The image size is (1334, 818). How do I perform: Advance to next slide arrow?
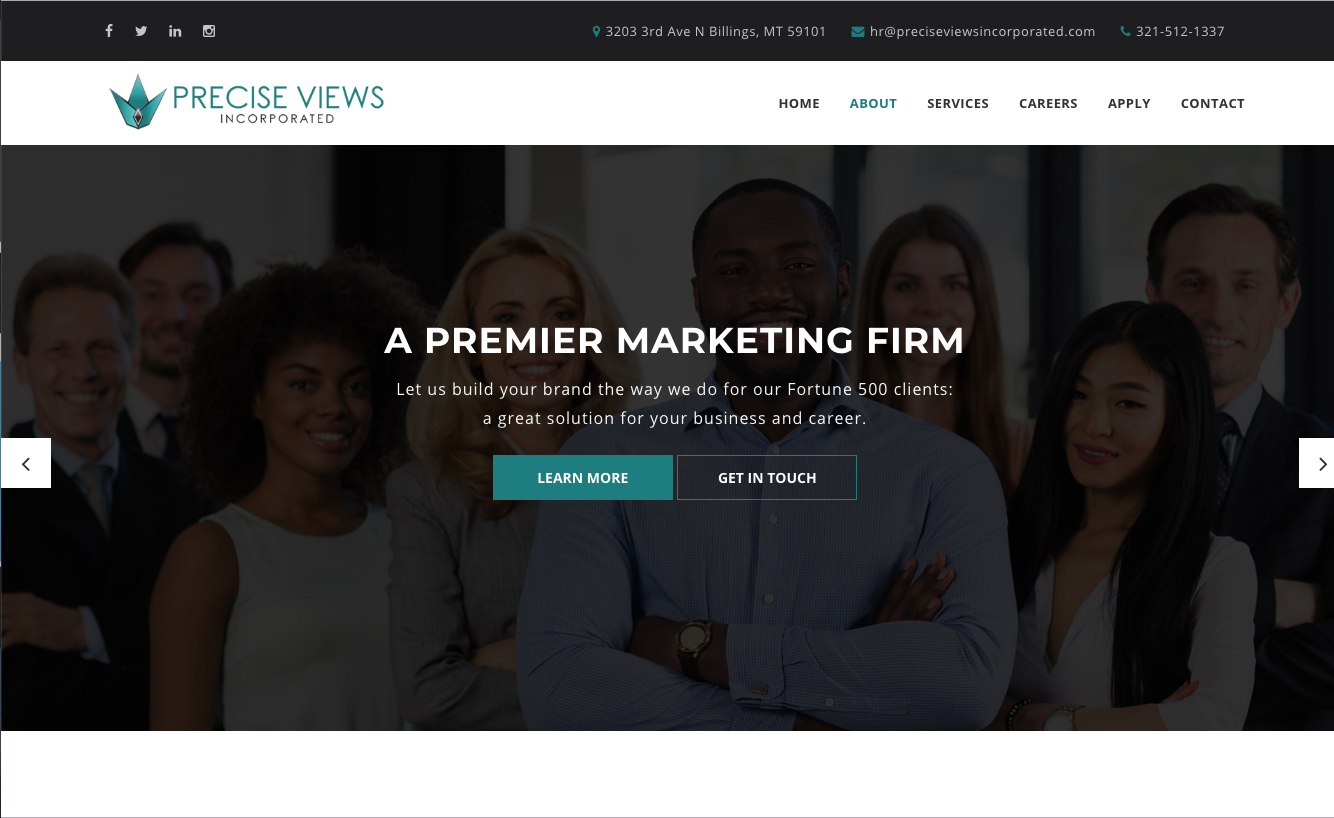click(1317, 463)
